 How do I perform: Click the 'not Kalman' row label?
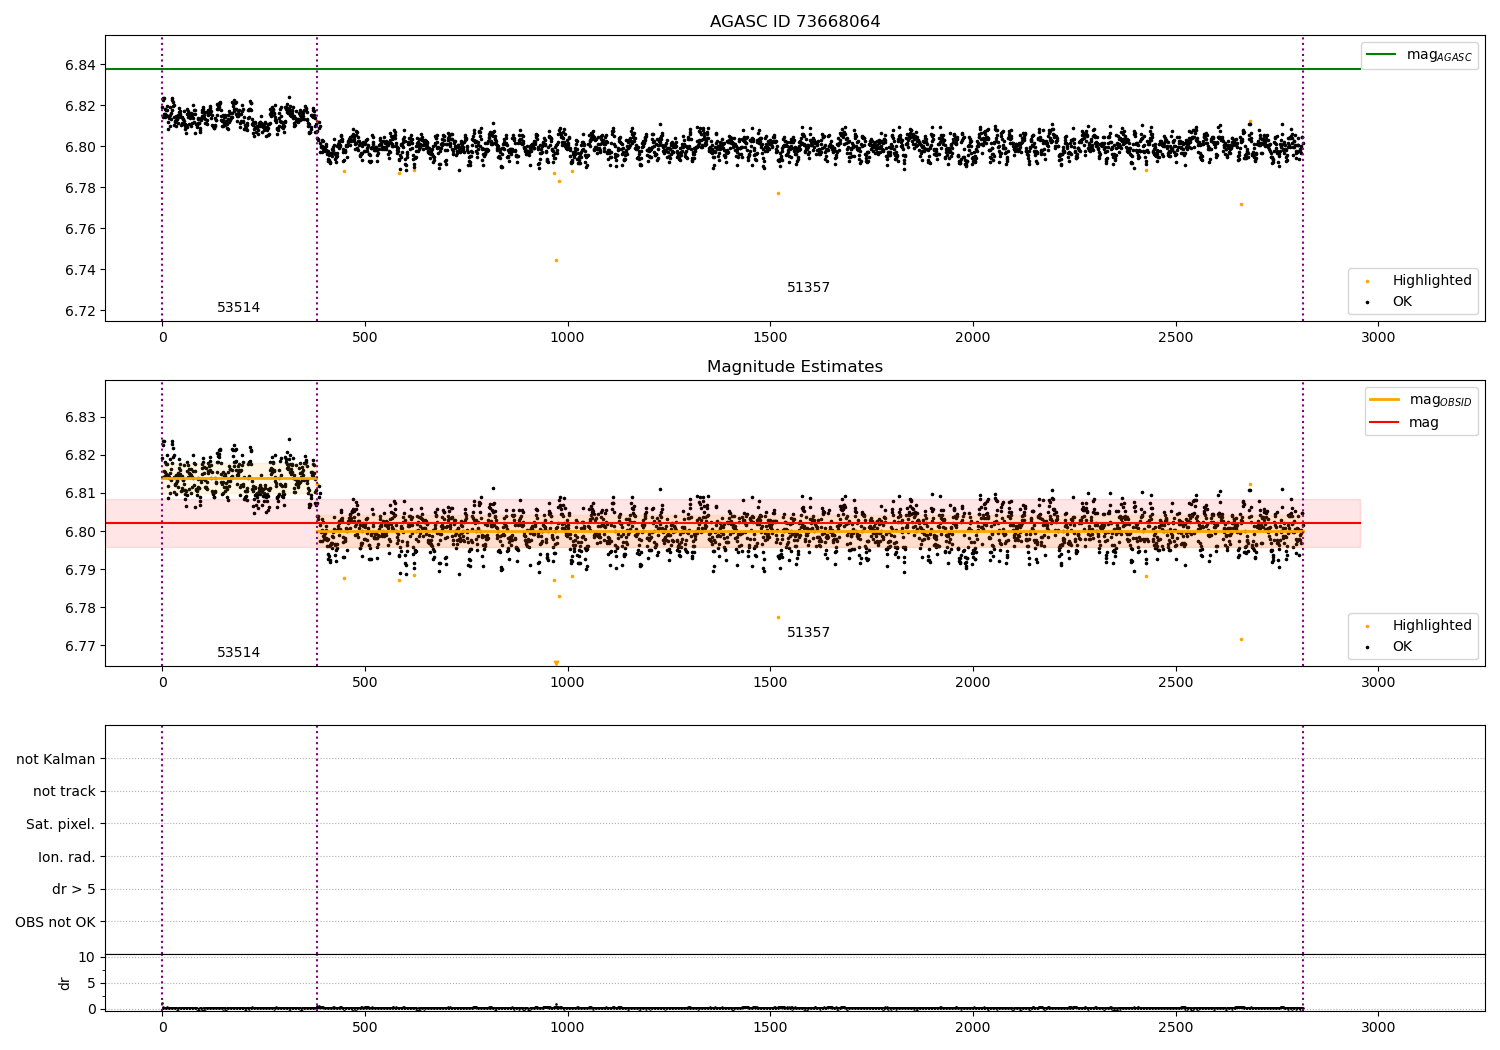[56, 760]
